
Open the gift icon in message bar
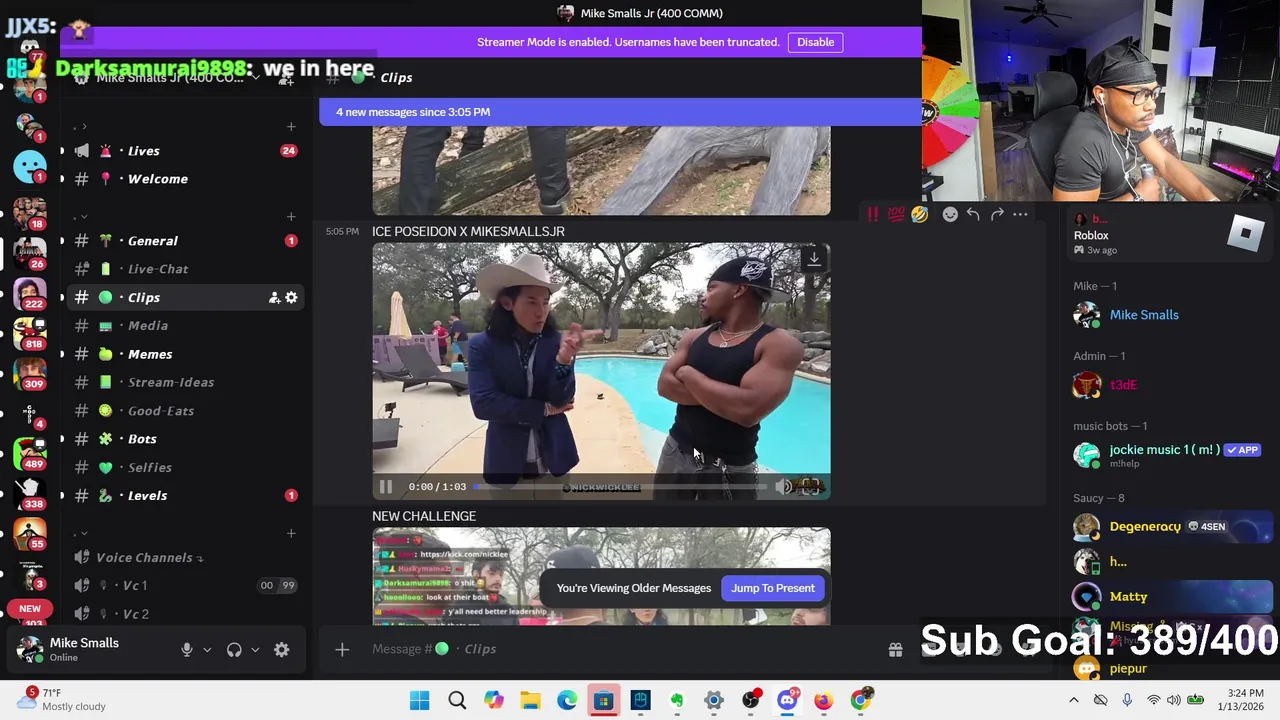coord(895,650)
